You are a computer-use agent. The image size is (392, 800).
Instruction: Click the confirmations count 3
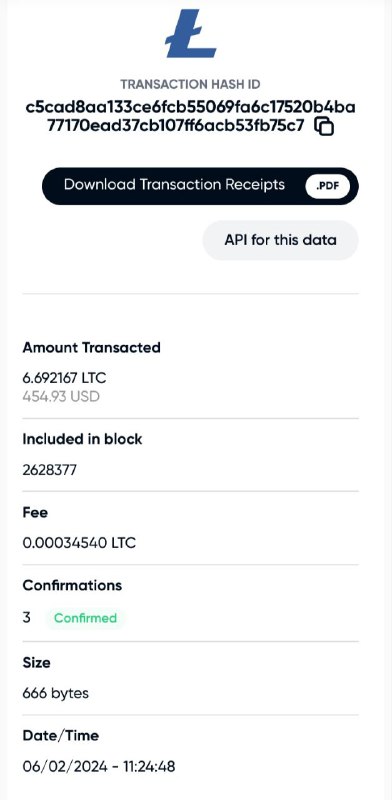[x=27, y=618]
